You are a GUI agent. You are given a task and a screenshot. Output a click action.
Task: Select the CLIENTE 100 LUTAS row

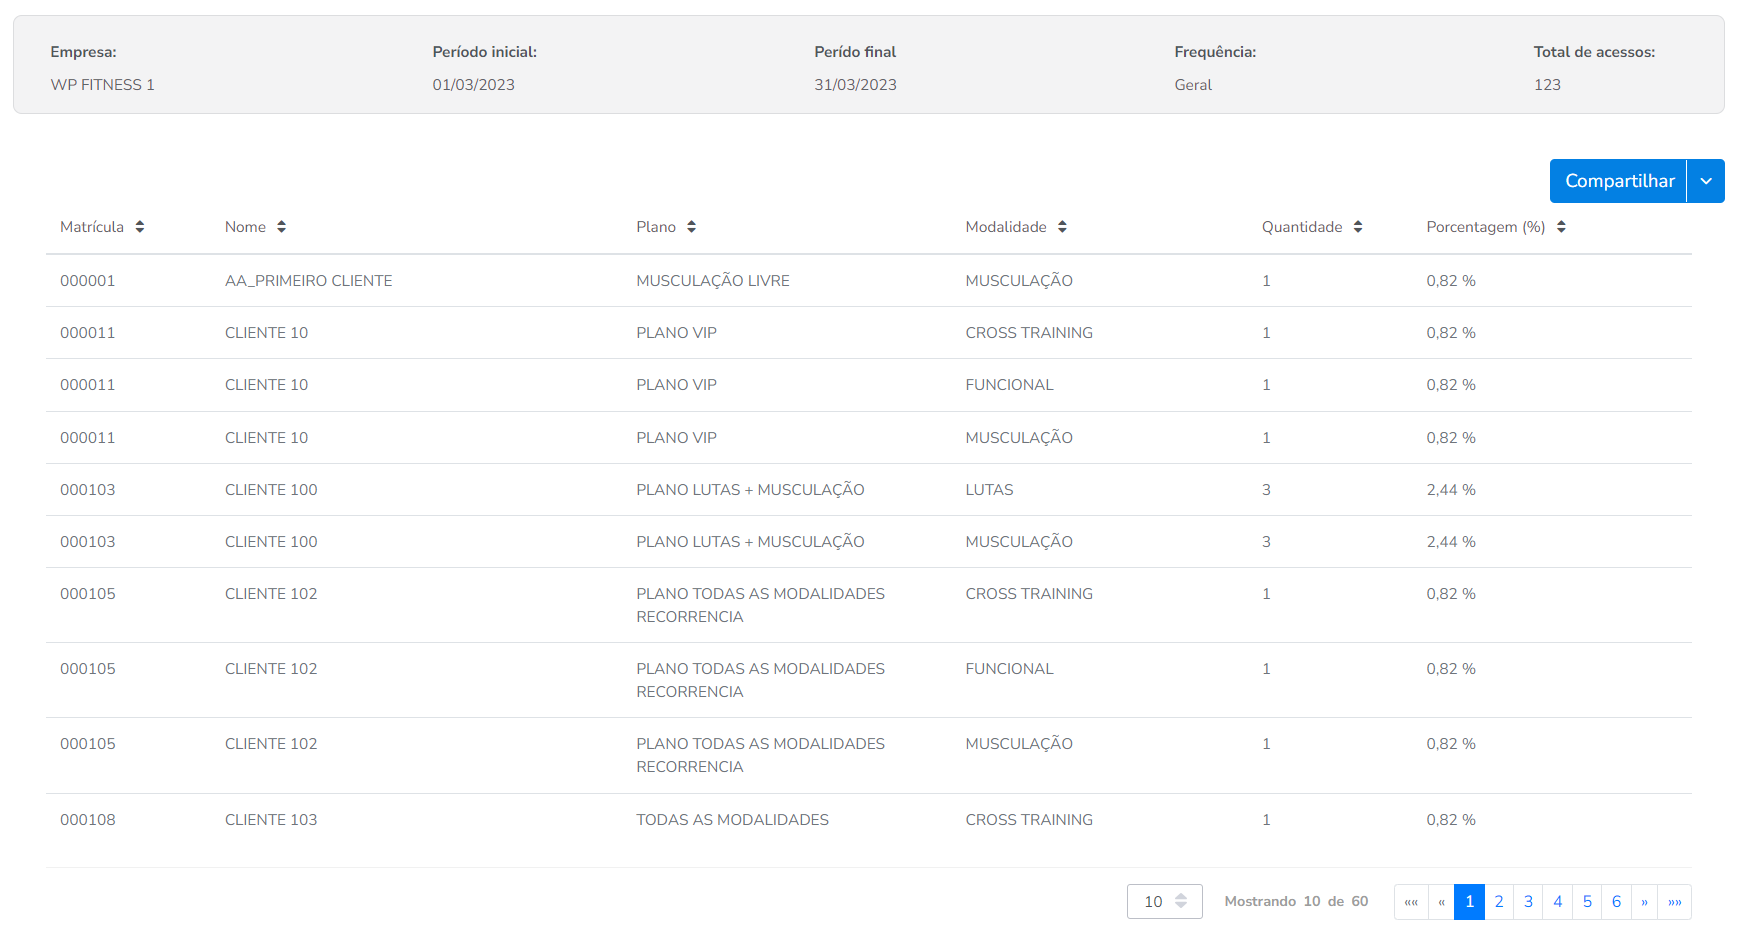click(271, 490)
